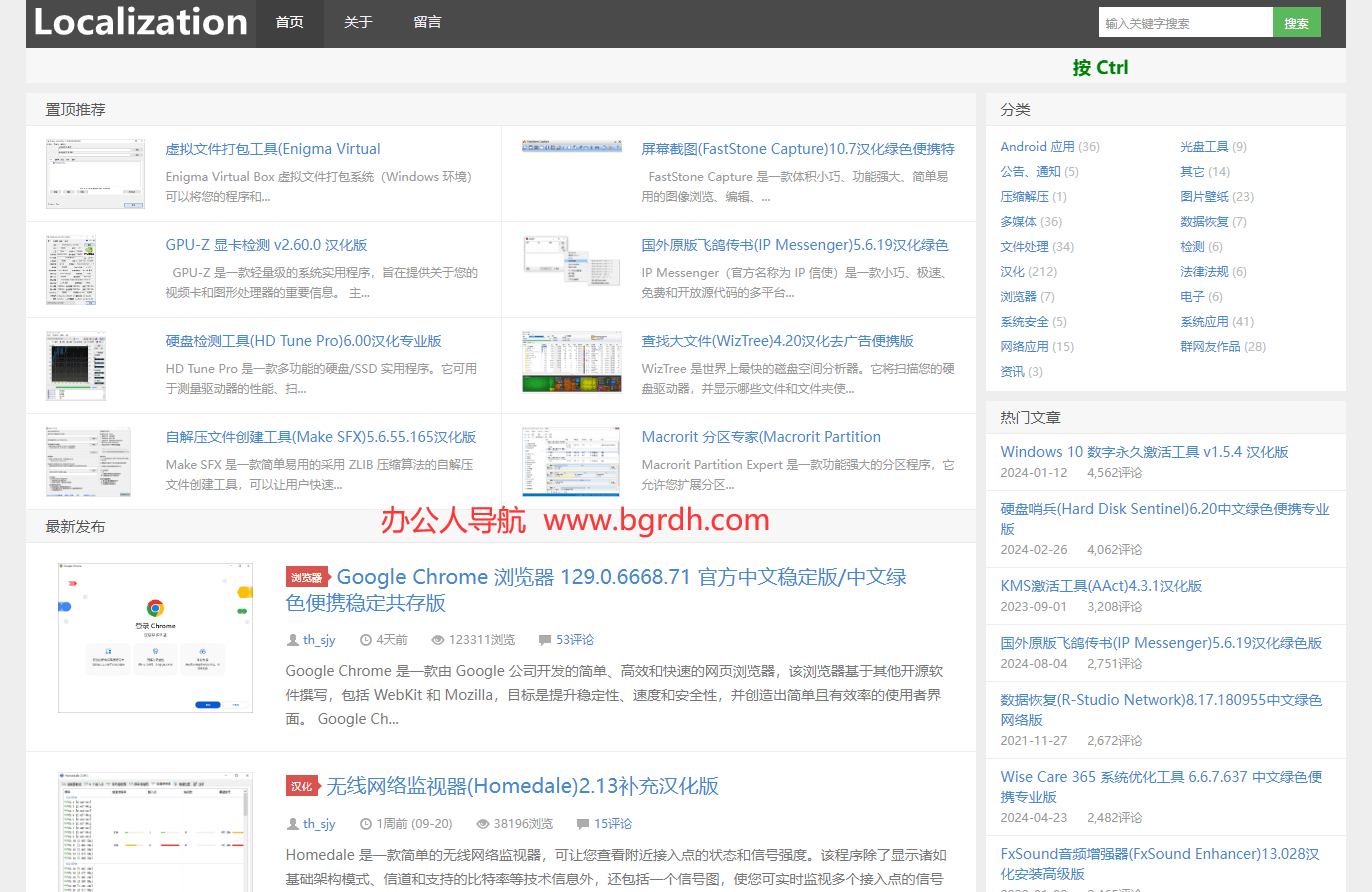Open the Macrorit Partition thumbnail
Screen dimensions: 1372x892
coord(571,462)
